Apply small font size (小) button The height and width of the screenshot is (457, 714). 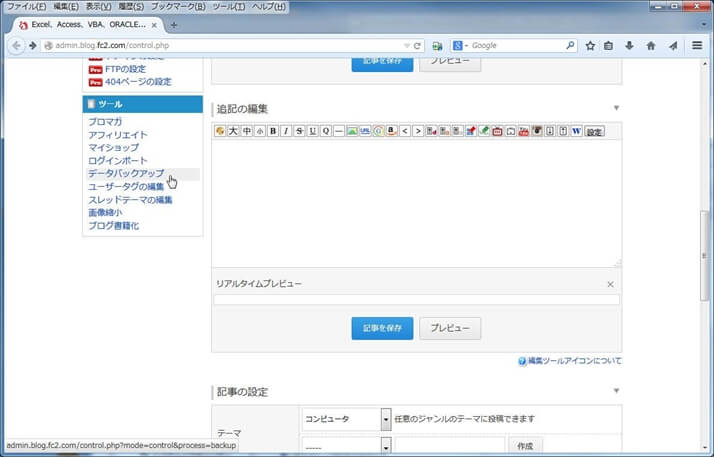click(x=260, y=131)
